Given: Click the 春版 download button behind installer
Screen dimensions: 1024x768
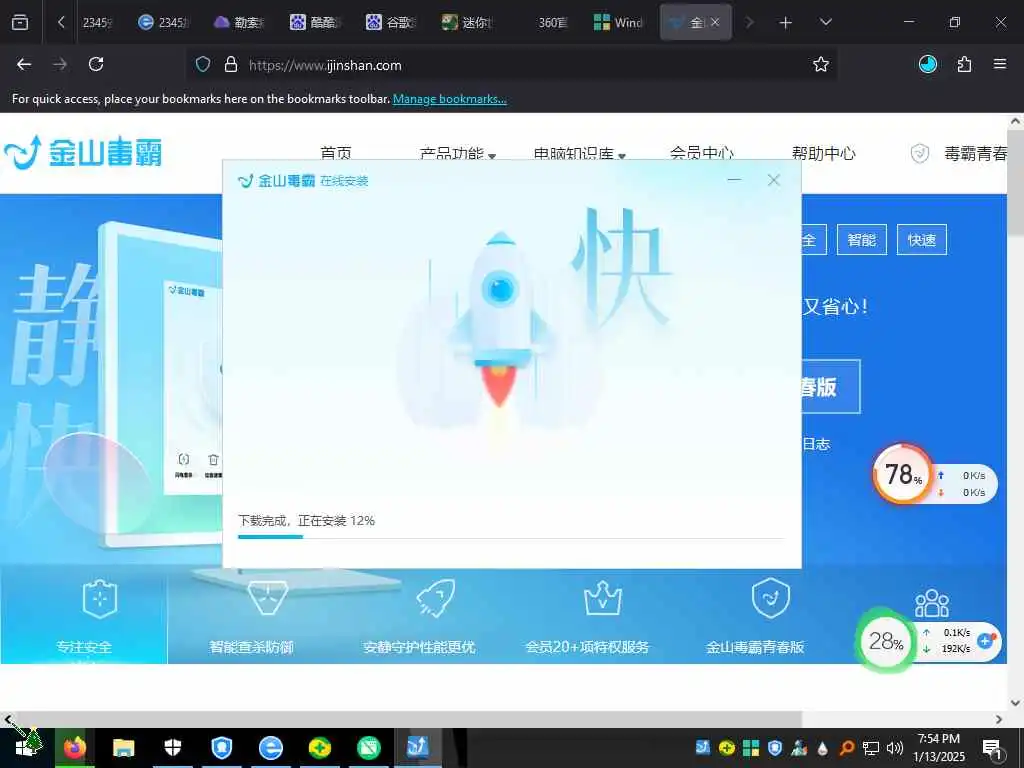Looking at the screenshot, I should click(x=831, y=387).
